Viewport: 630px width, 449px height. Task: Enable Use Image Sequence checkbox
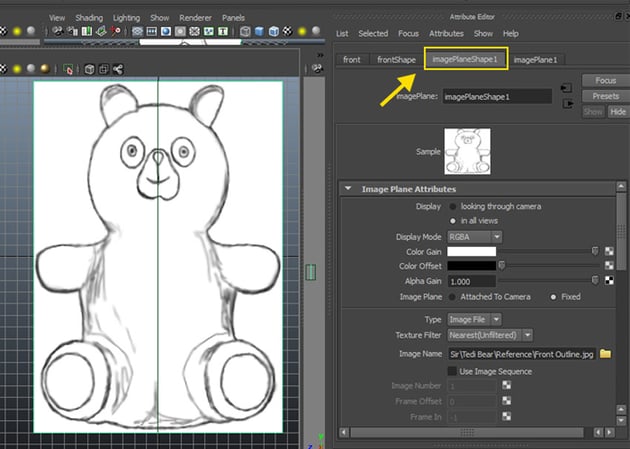[x=452, y=371]
